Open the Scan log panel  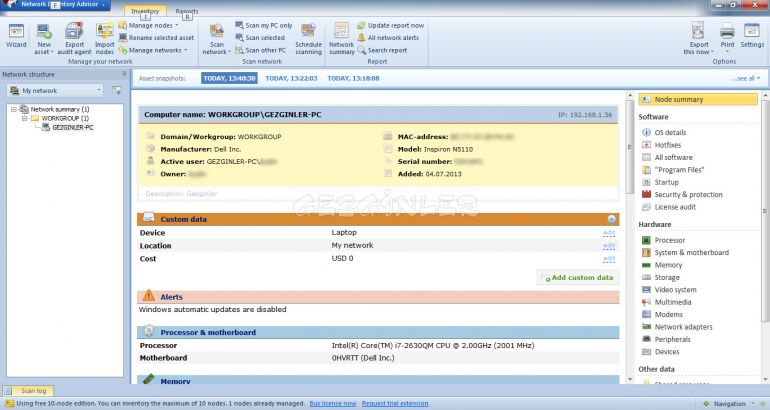(x=33, y=391)
